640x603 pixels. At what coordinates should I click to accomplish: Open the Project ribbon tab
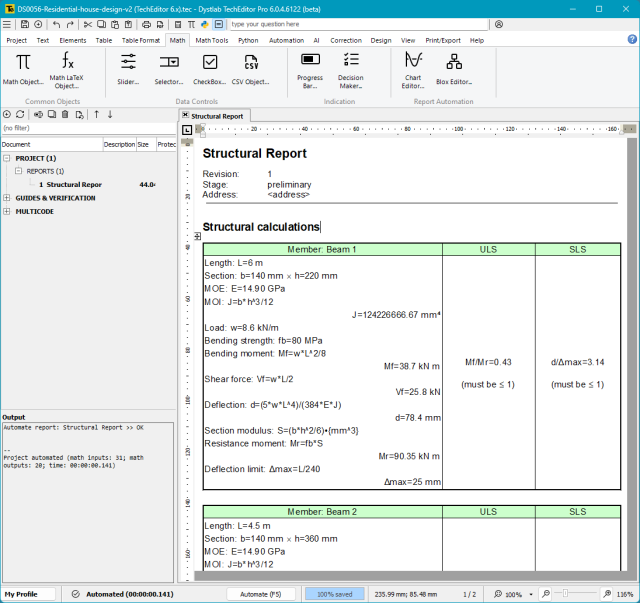pos(17,40)
